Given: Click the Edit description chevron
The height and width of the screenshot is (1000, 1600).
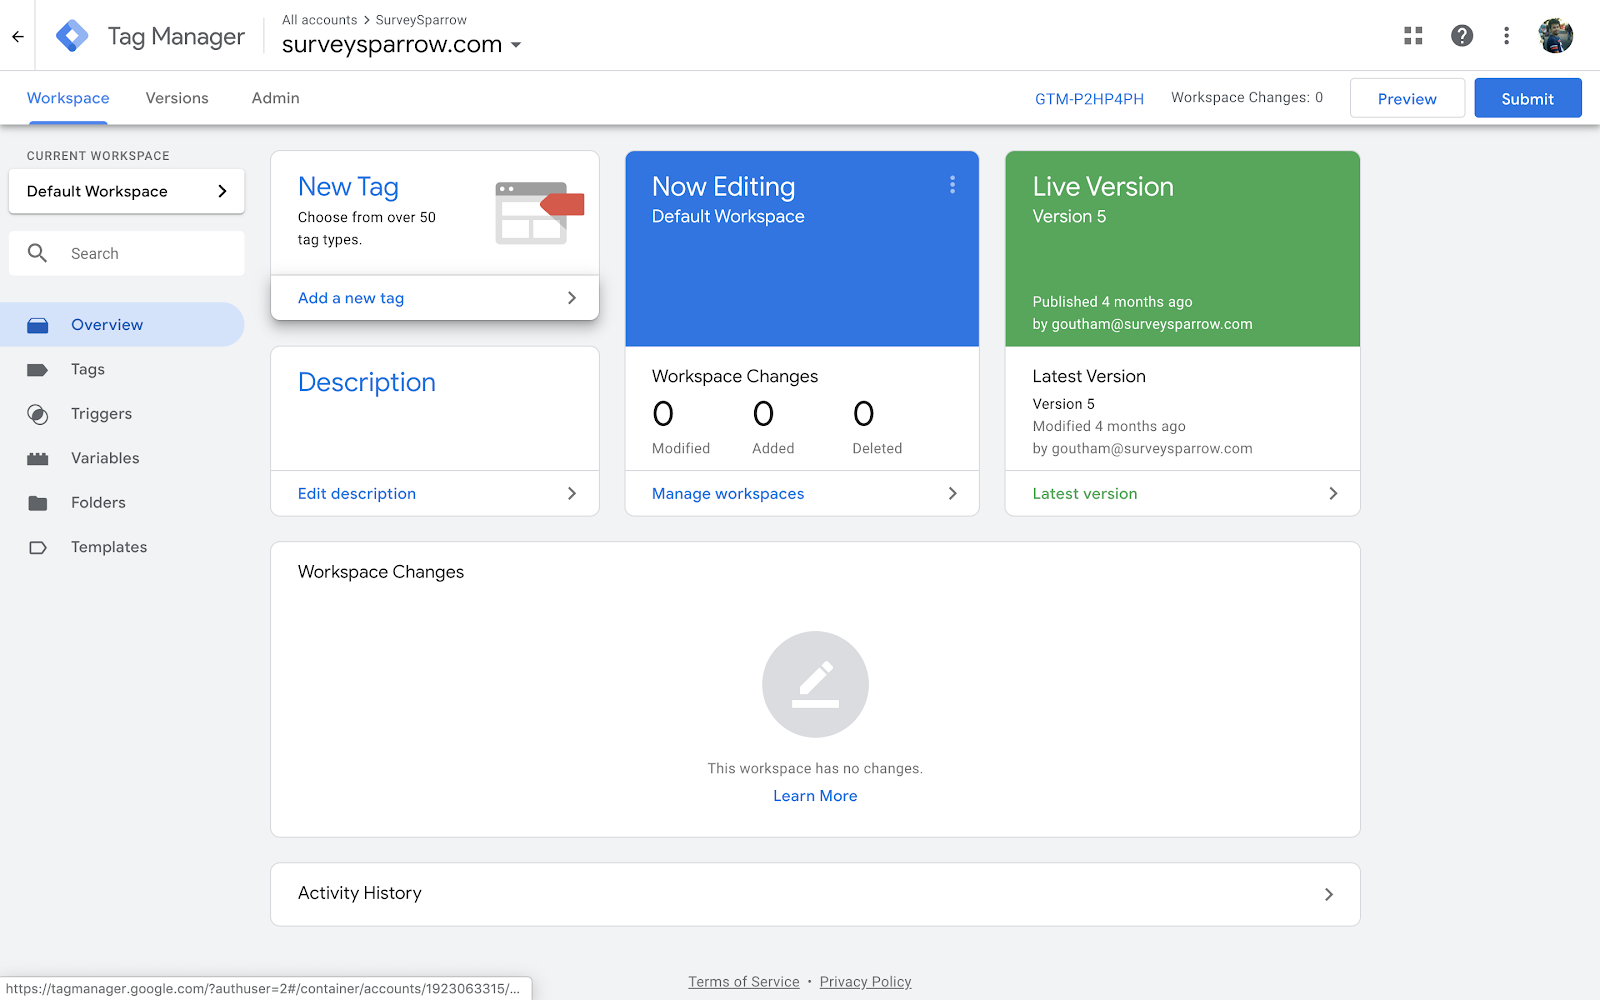Looking at the screenshot, I should tap(572, 493).
